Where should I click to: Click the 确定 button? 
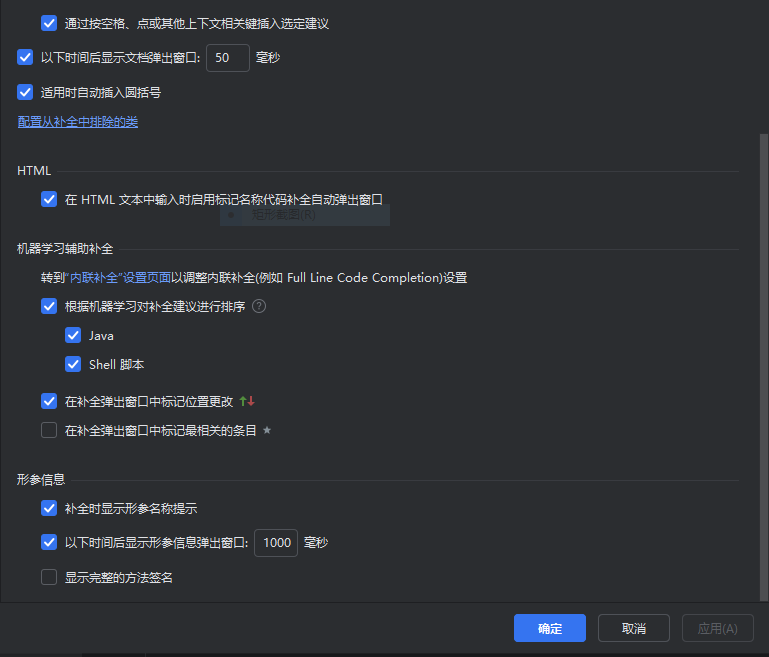coord(550,628)
